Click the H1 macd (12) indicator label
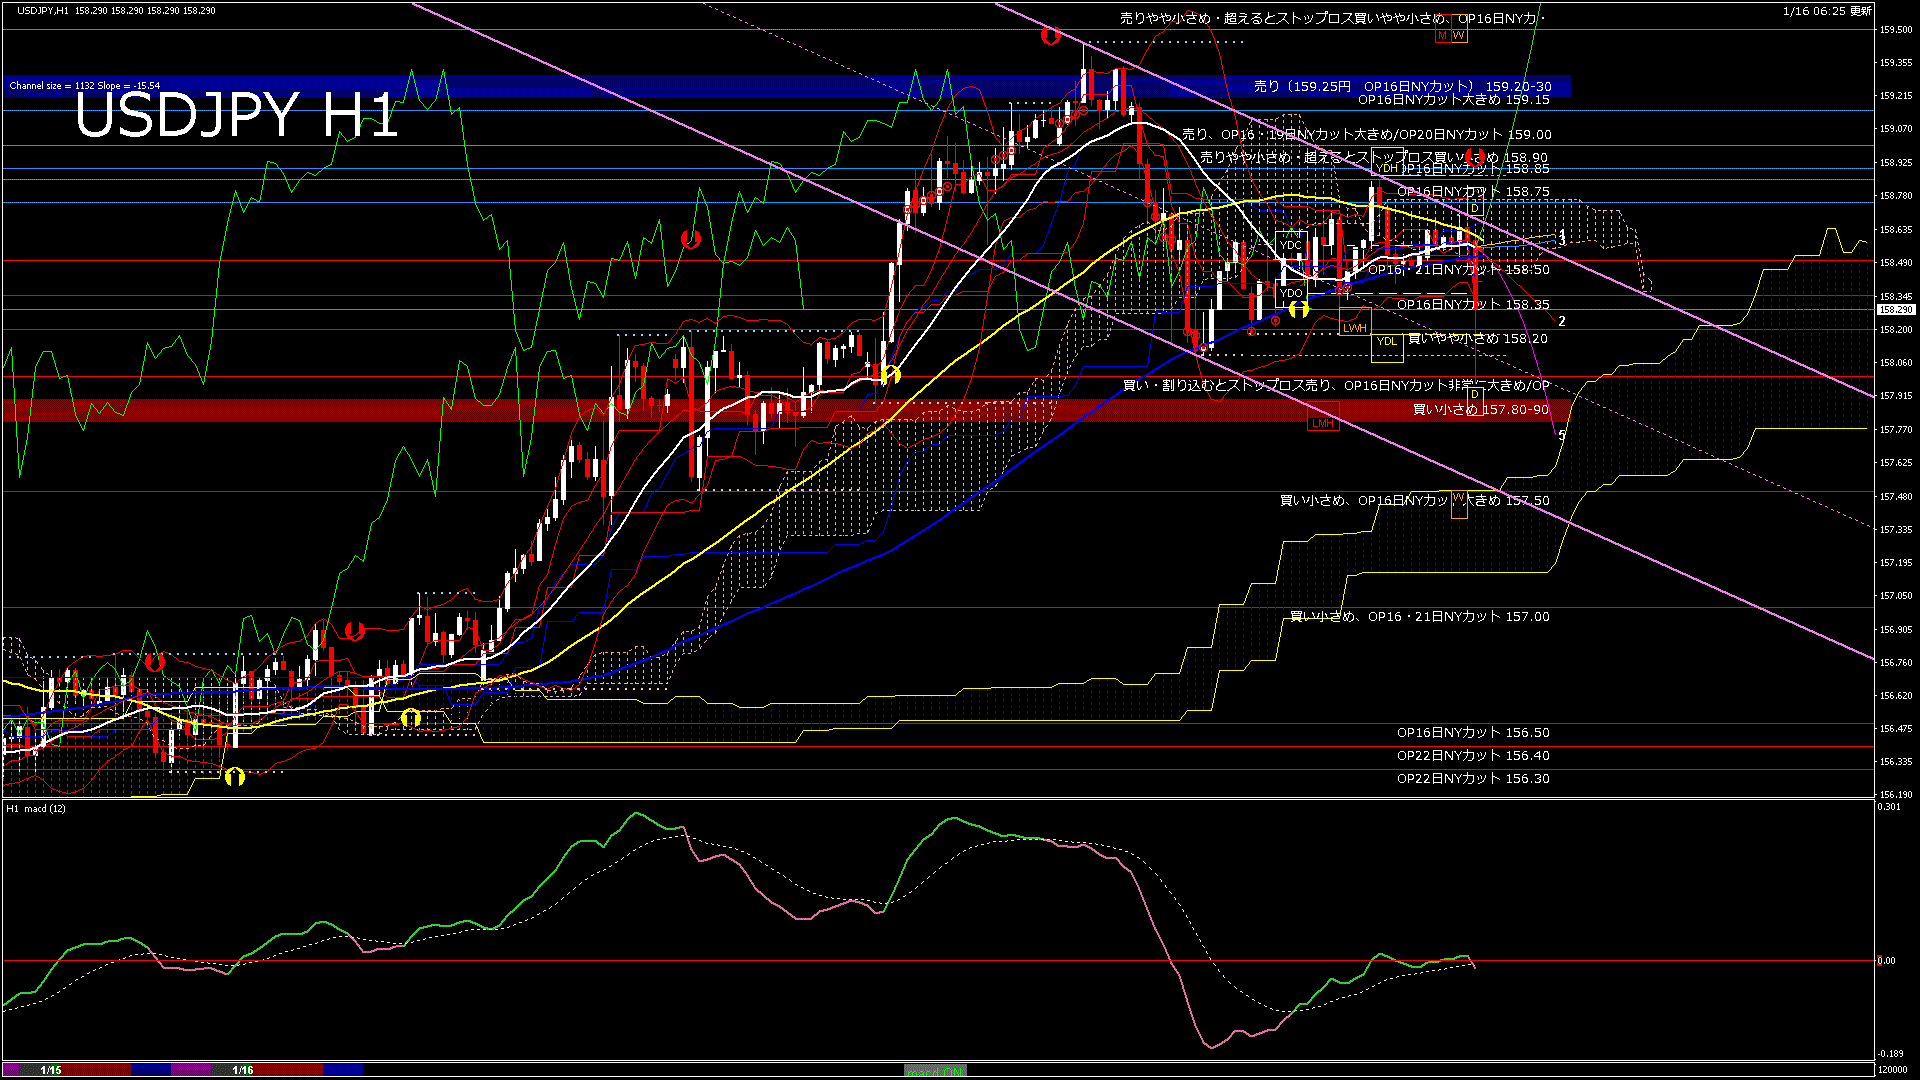The height and width of the screenshot is (1080, 1920). (x=36, y=808)
